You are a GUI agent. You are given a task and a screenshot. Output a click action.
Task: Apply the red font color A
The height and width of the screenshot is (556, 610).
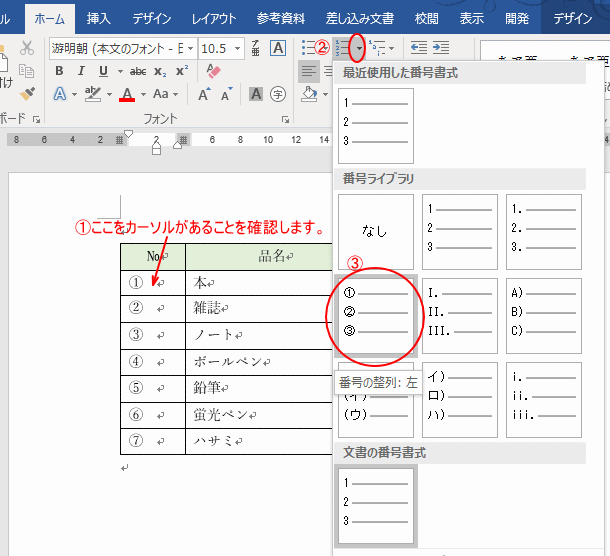(x=127, y=94)
